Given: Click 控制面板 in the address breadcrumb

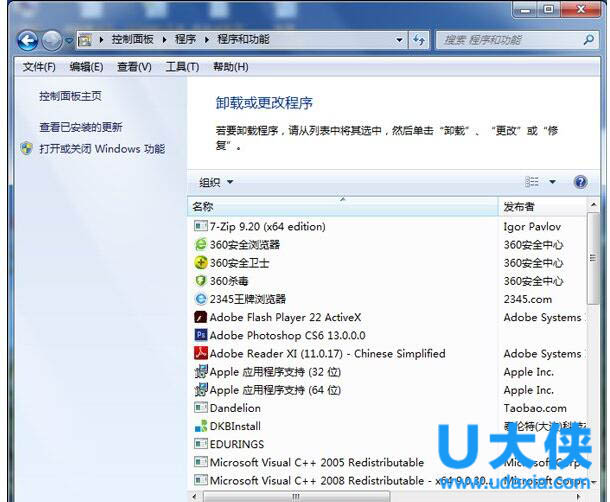Looking at the screenshot, I should pyautogui.click(x=132, y=40).
